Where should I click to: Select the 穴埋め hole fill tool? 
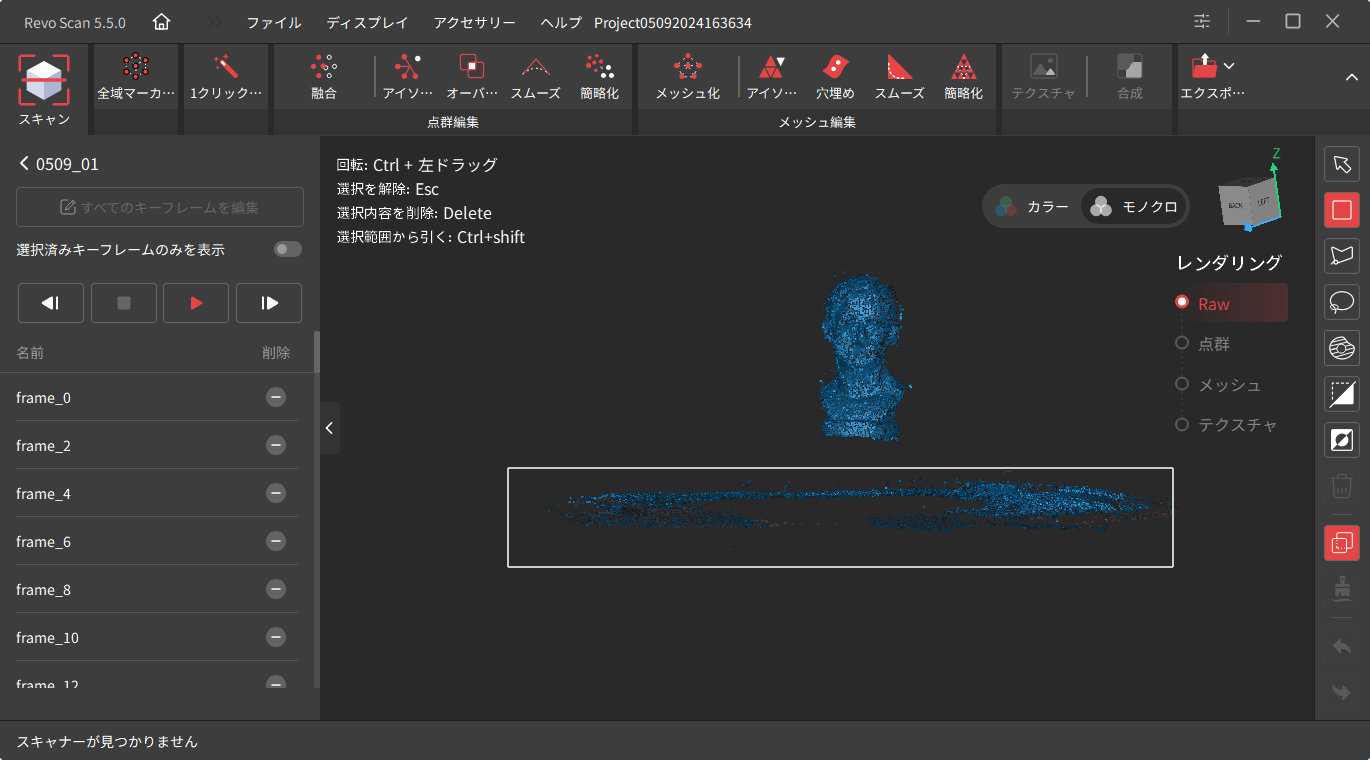[834, 68]
